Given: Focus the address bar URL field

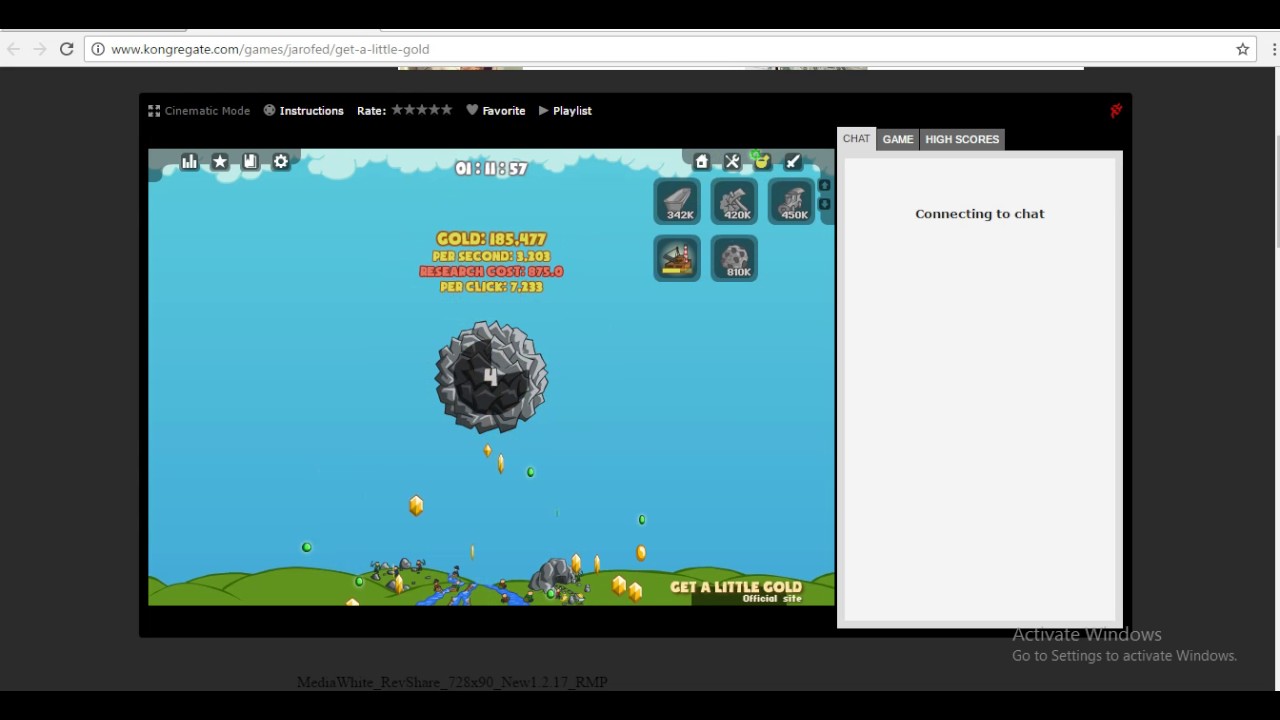Looking at the screenshot, I should click(670, 49).
